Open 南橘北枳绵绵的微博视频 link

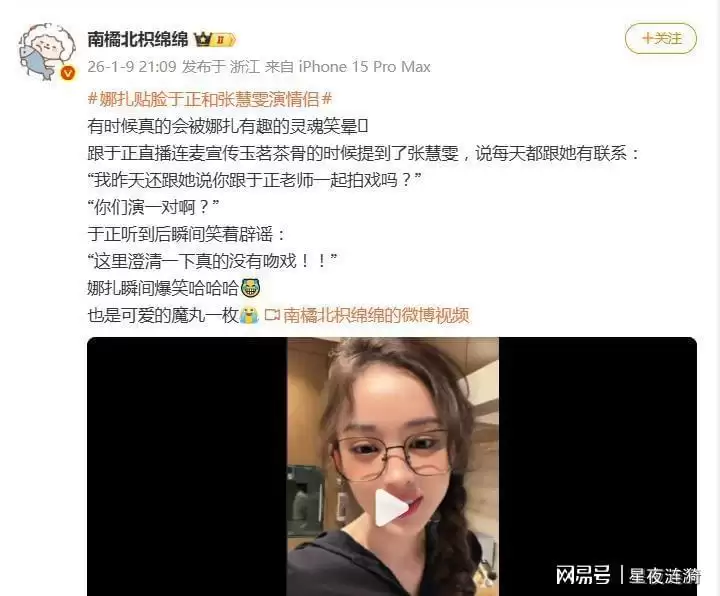pyautogui.click(x=376, y=315)
